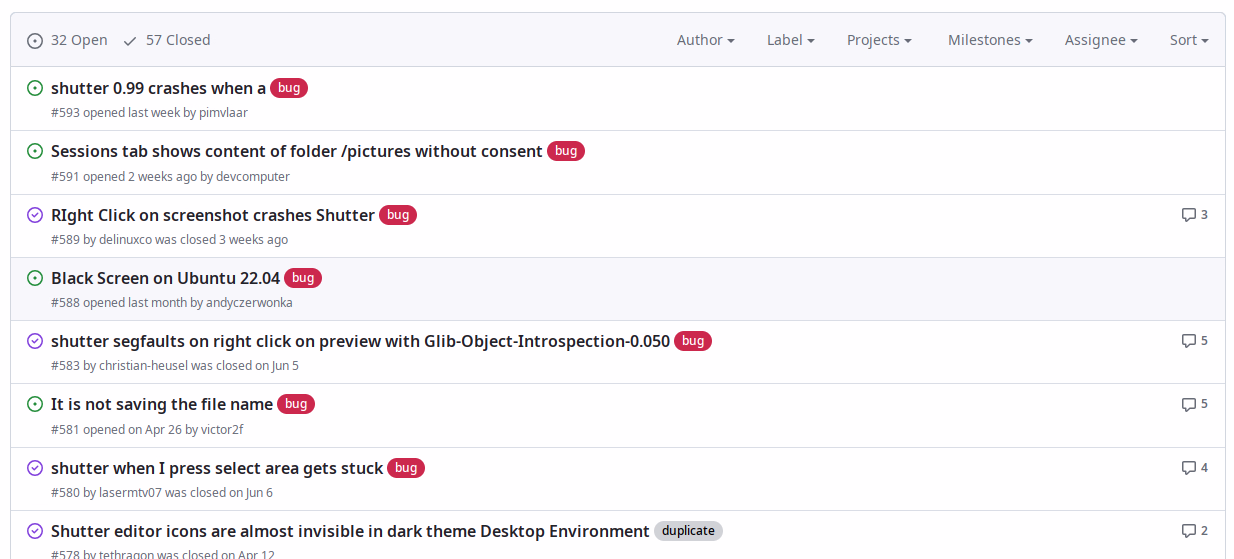This screenshot has width=1234, height=559.
Task: Click bug label on Black Screen issue
Action: 303,278
